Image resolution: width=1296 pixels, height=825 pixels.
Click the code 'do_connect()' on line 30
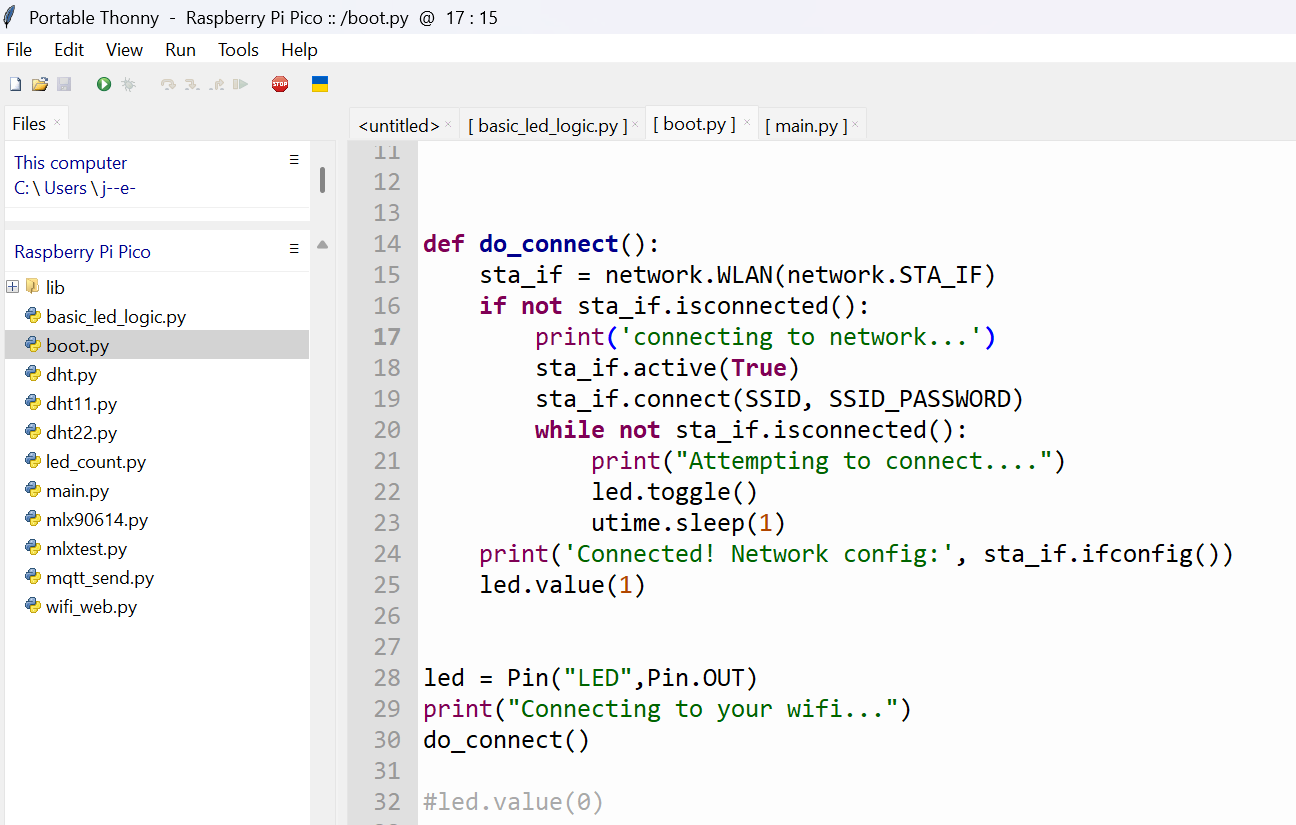tap(506, 740)
